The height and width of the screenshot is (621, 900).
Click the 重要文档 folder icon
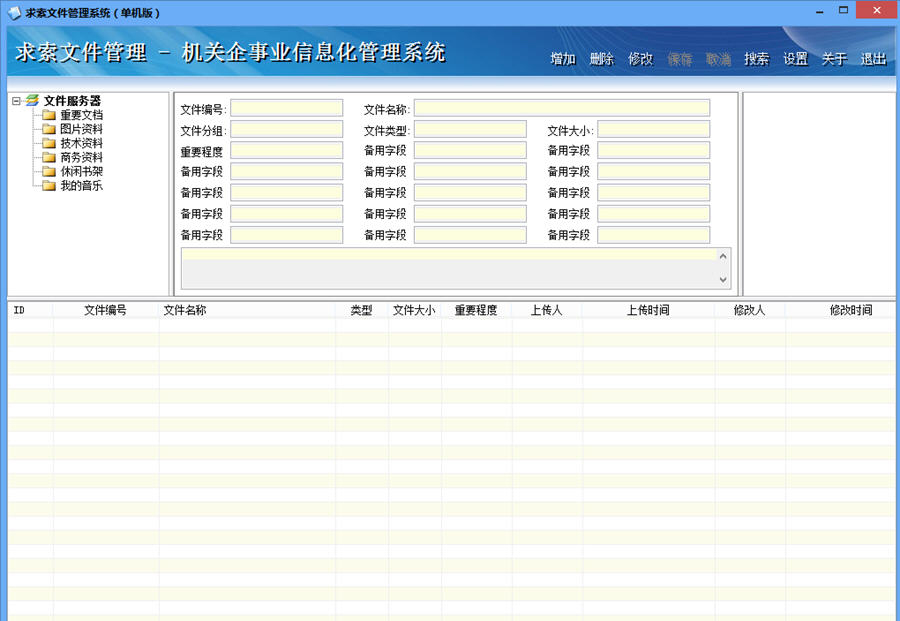coord(49,115)
